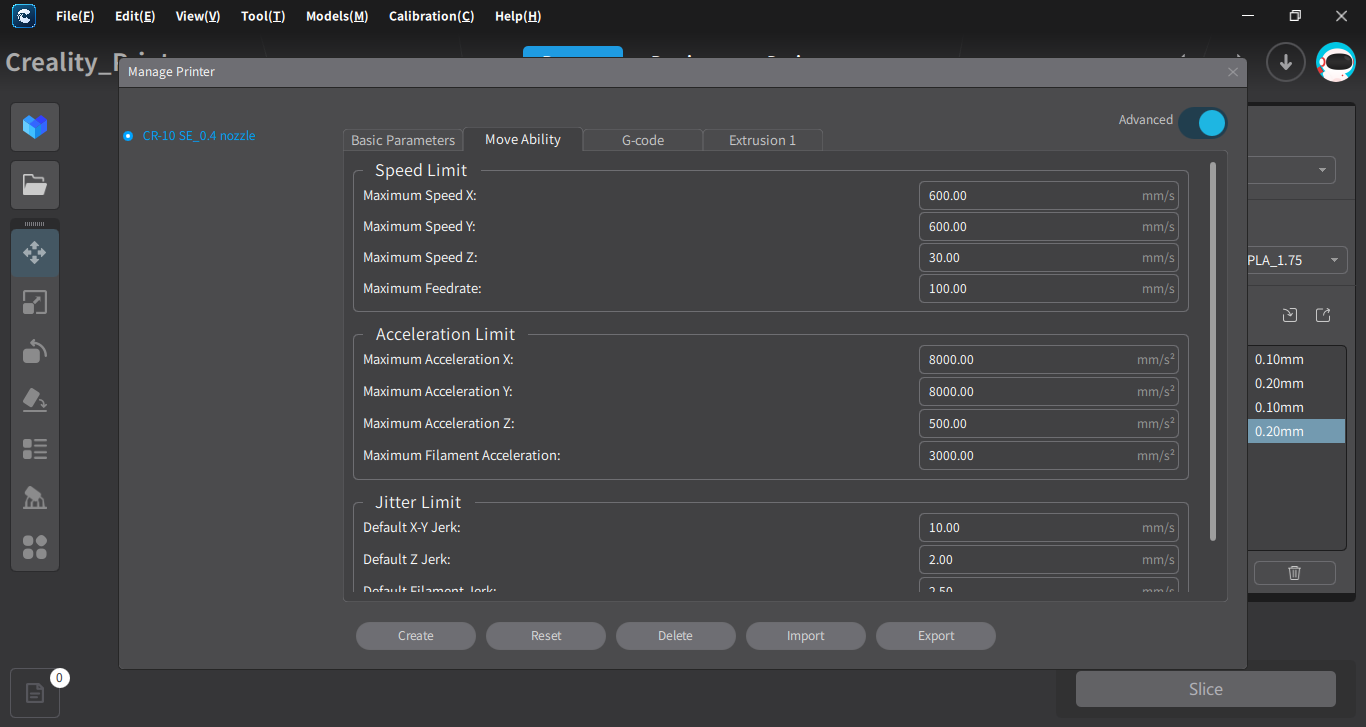Select the Move Ability tab
Screen dimensions: 1366x727
523,139
